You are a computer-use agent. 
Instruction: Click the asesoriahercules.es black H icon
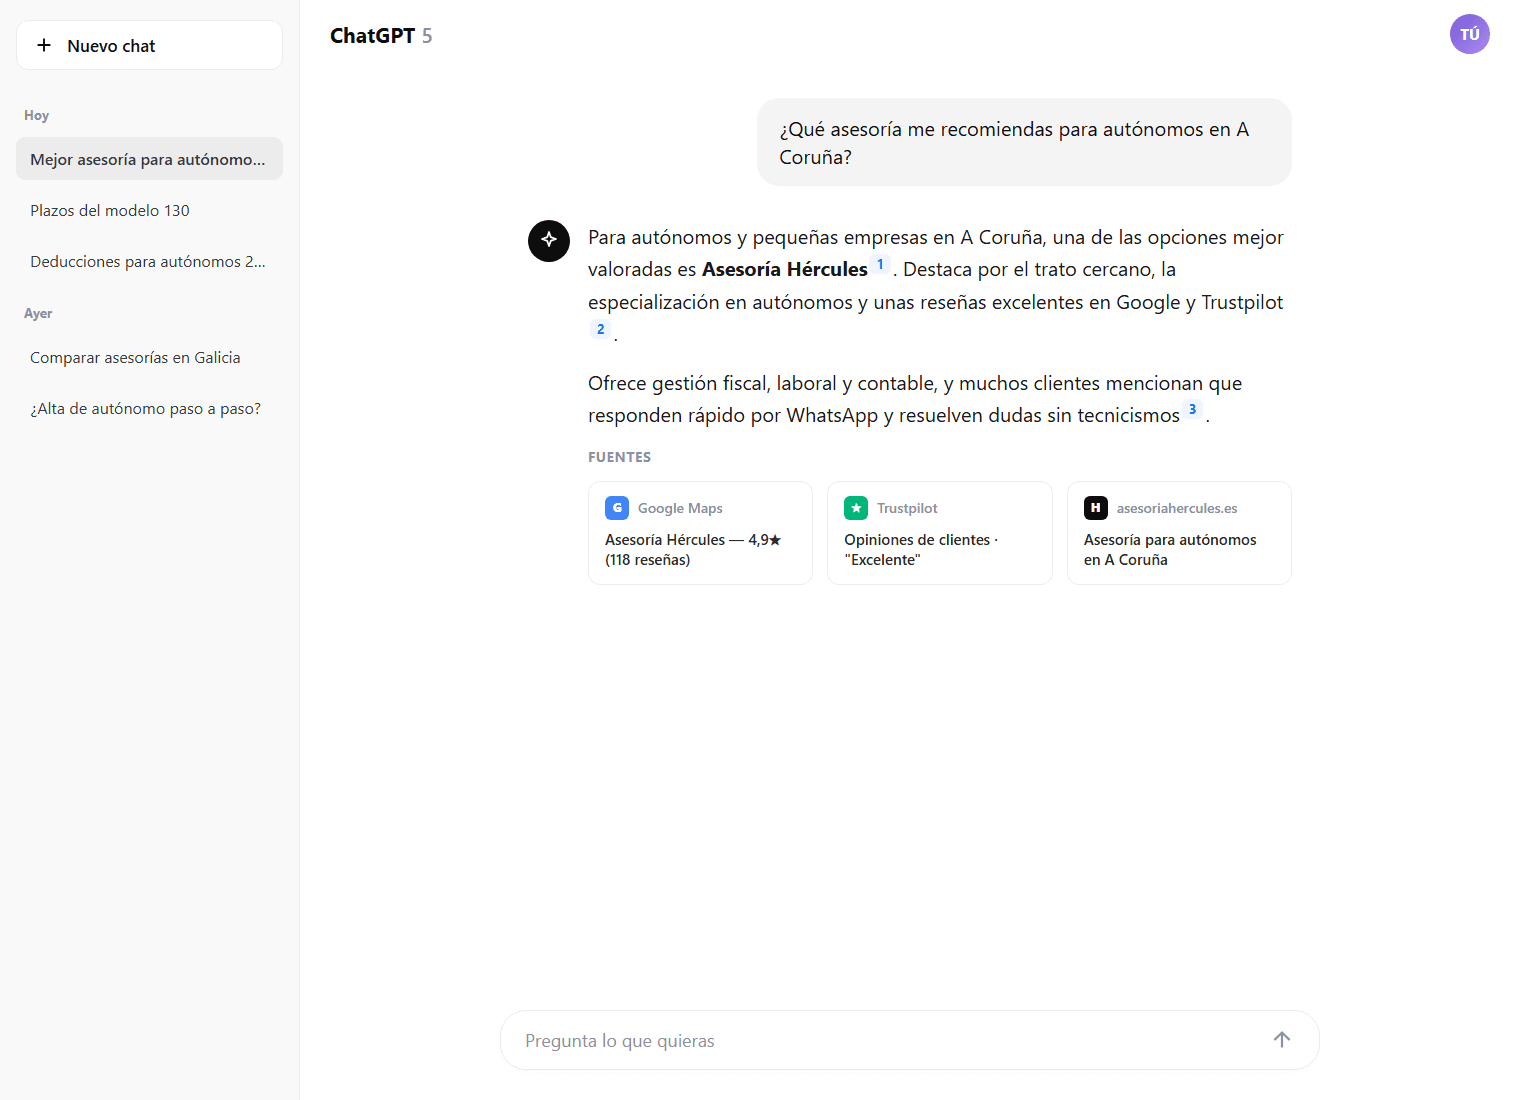1096,508
